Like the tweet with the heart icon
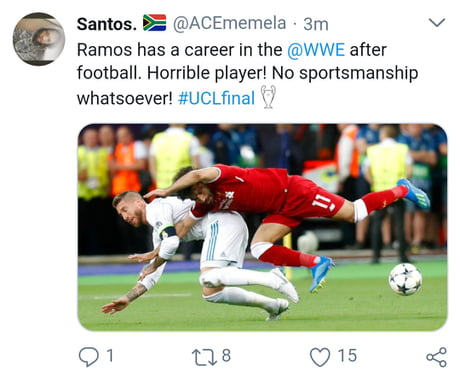The width and height of the screenshot is (460, 377). 320,357
